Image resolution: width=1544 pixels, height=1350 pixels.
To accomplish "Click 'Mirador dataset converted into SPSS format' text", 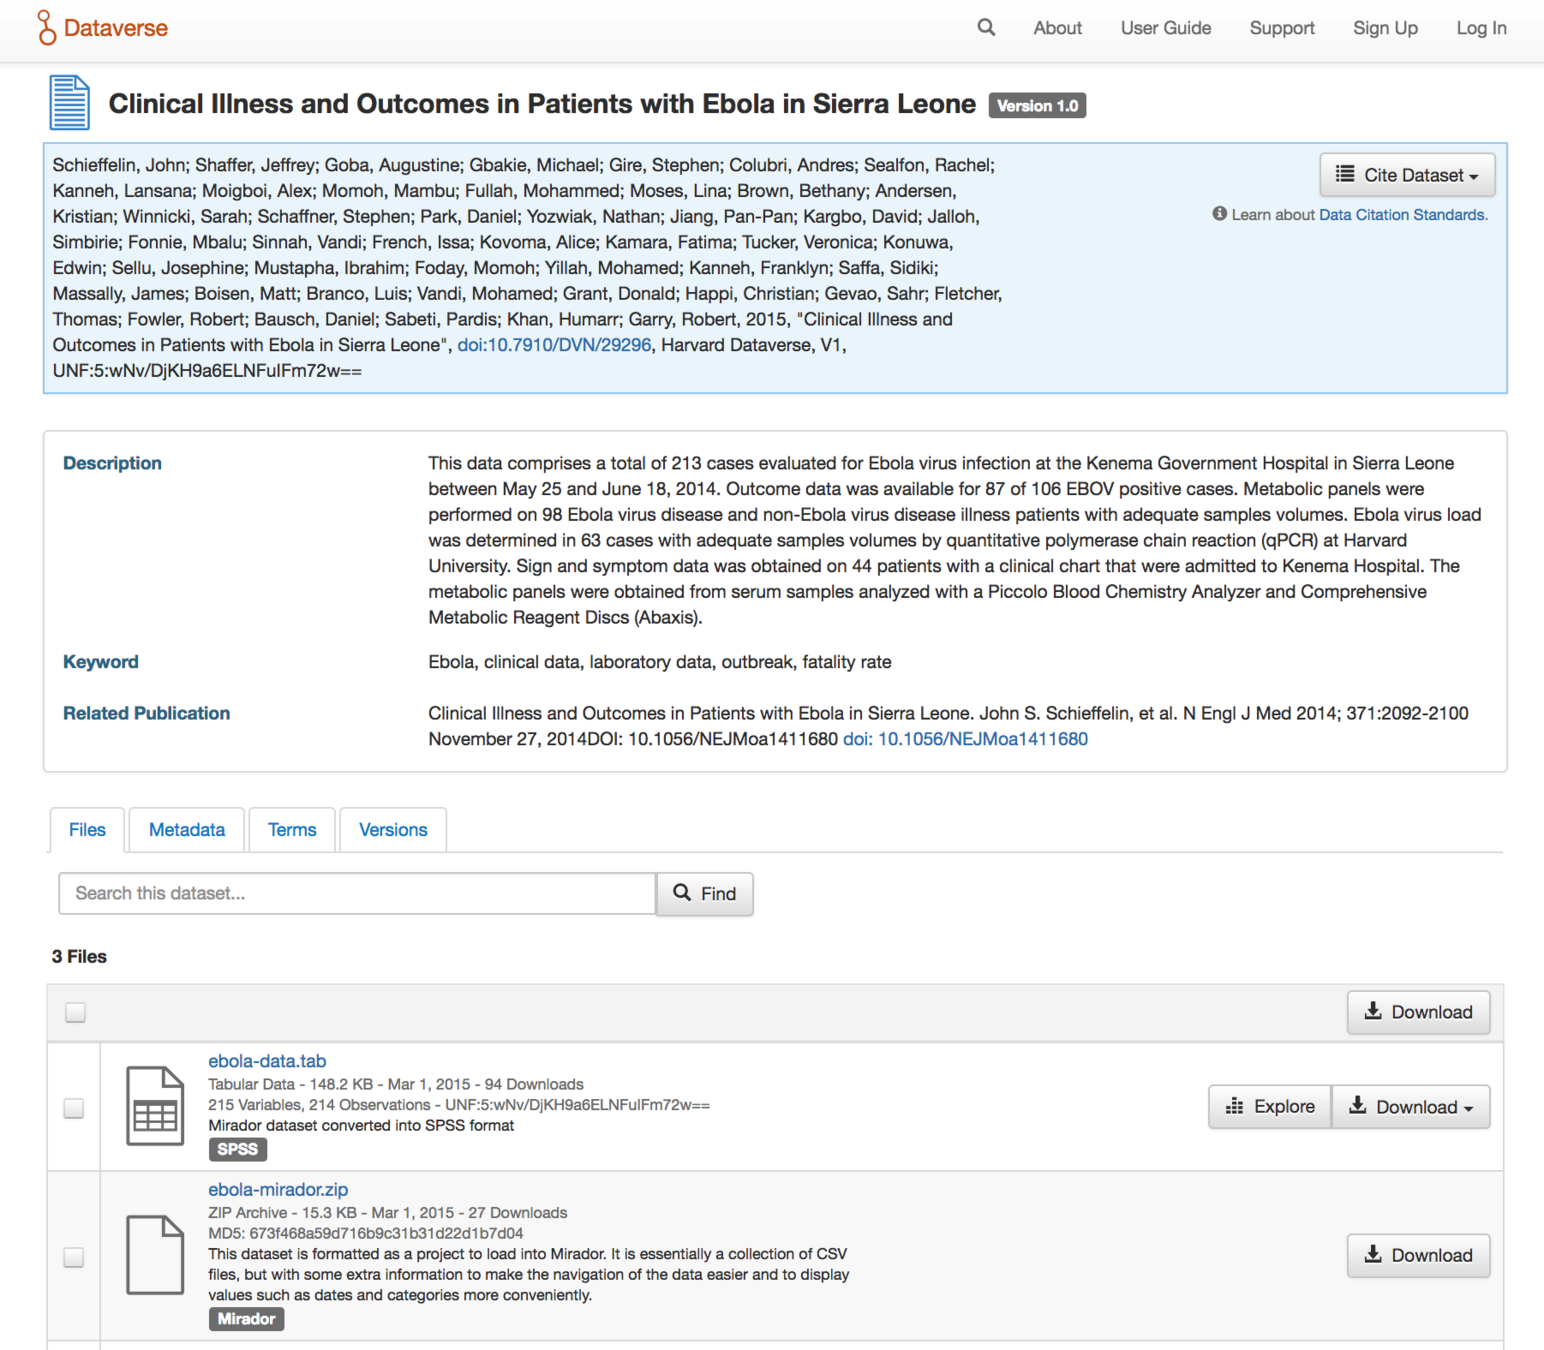I will click(x=361, y=1126).
